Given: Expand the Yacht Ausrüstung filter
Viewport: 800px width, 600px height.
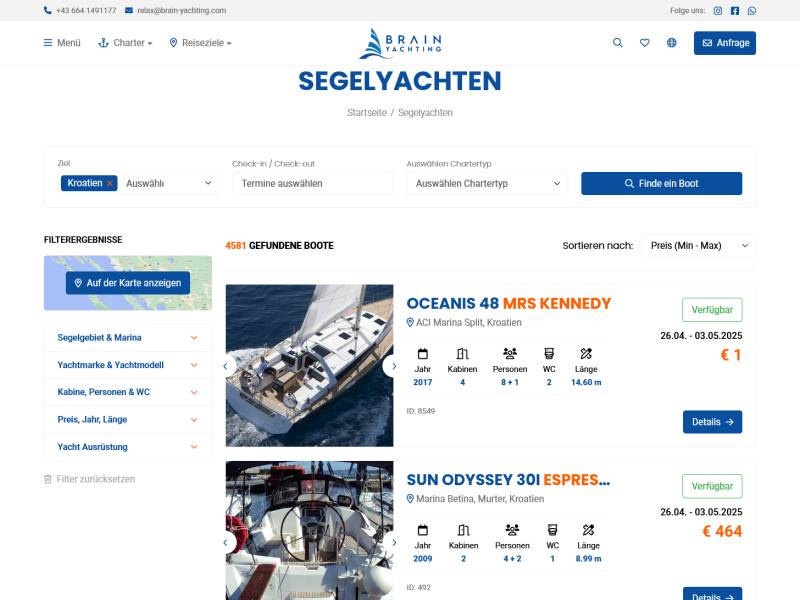Looking at the screenshot, I should click(x=128, y=447).
